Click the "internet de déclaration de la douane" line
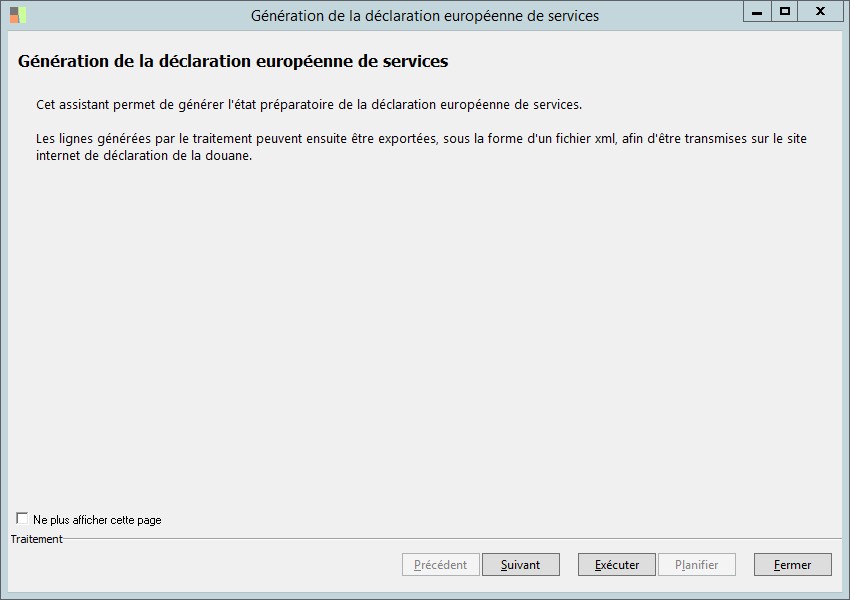This screenshot has height=600, width=850. coord(143,156)
